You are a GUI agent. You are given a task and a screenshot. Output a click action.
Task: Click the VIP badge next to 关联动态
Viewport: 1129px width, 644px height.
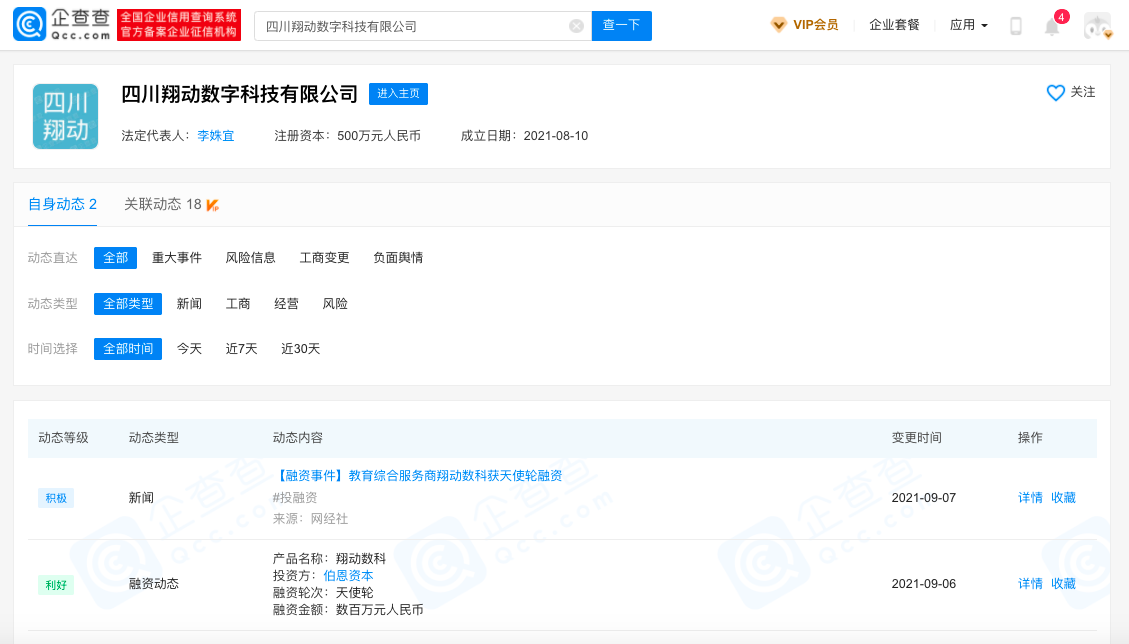click(212, 205)
